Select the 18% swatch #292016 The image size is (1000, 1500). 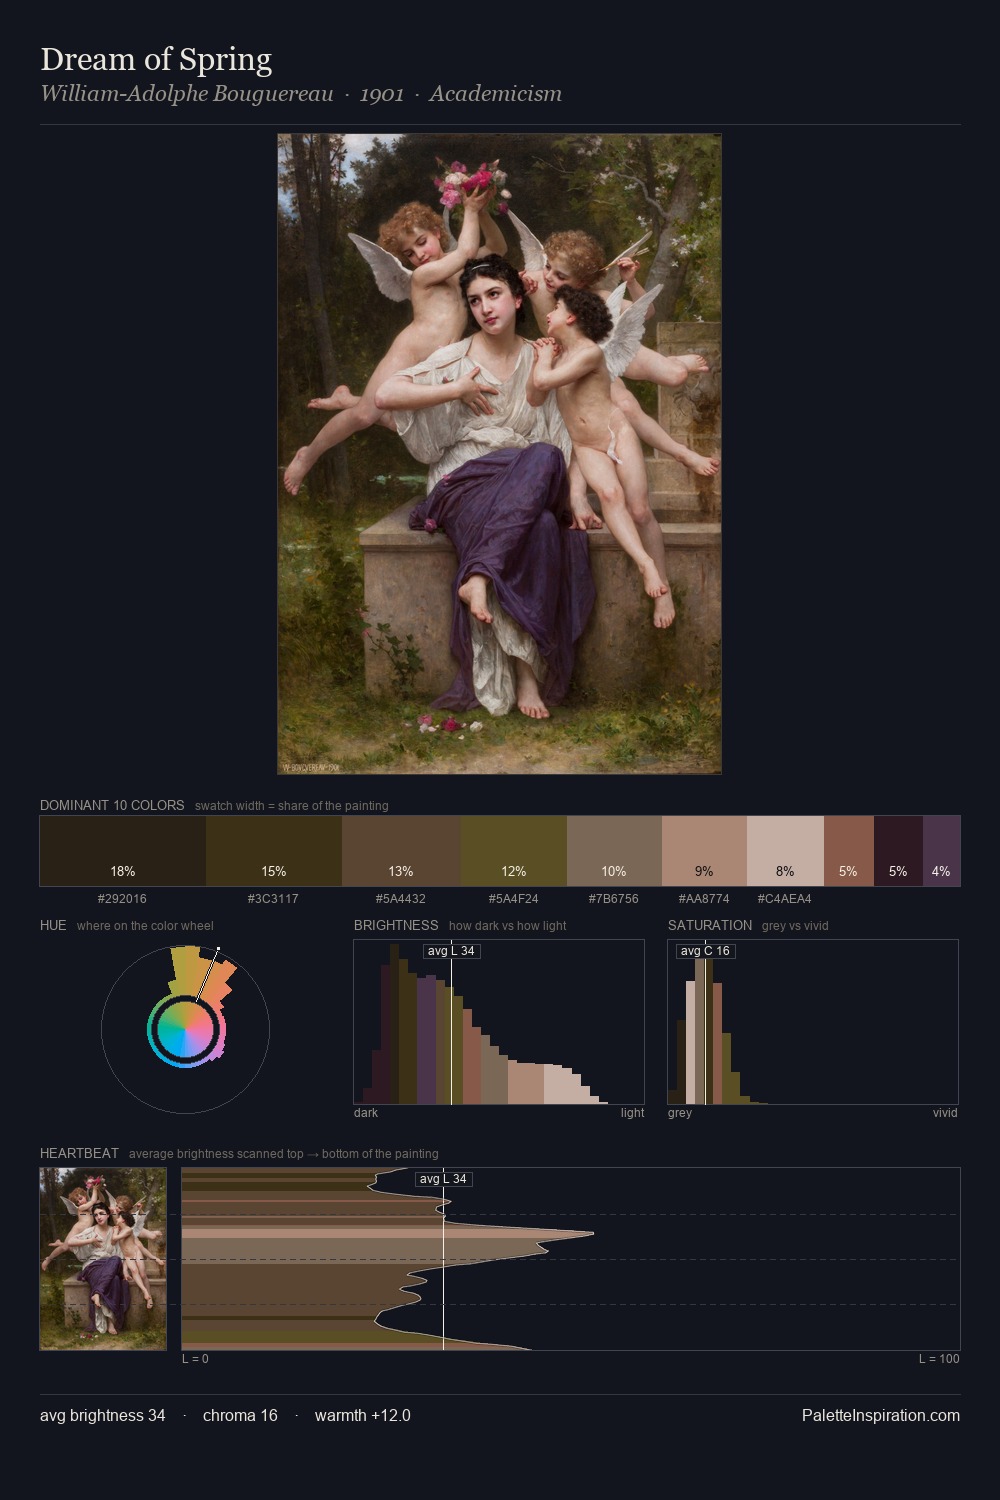click(x=123, y=851)
